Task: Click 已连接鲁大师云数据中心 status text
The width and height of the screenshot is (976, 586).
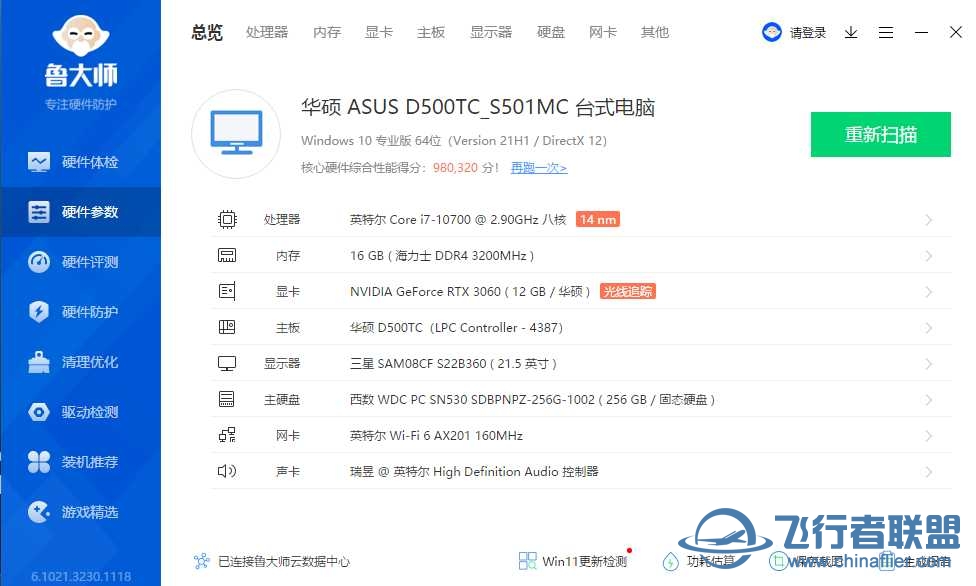Action: 284,562
